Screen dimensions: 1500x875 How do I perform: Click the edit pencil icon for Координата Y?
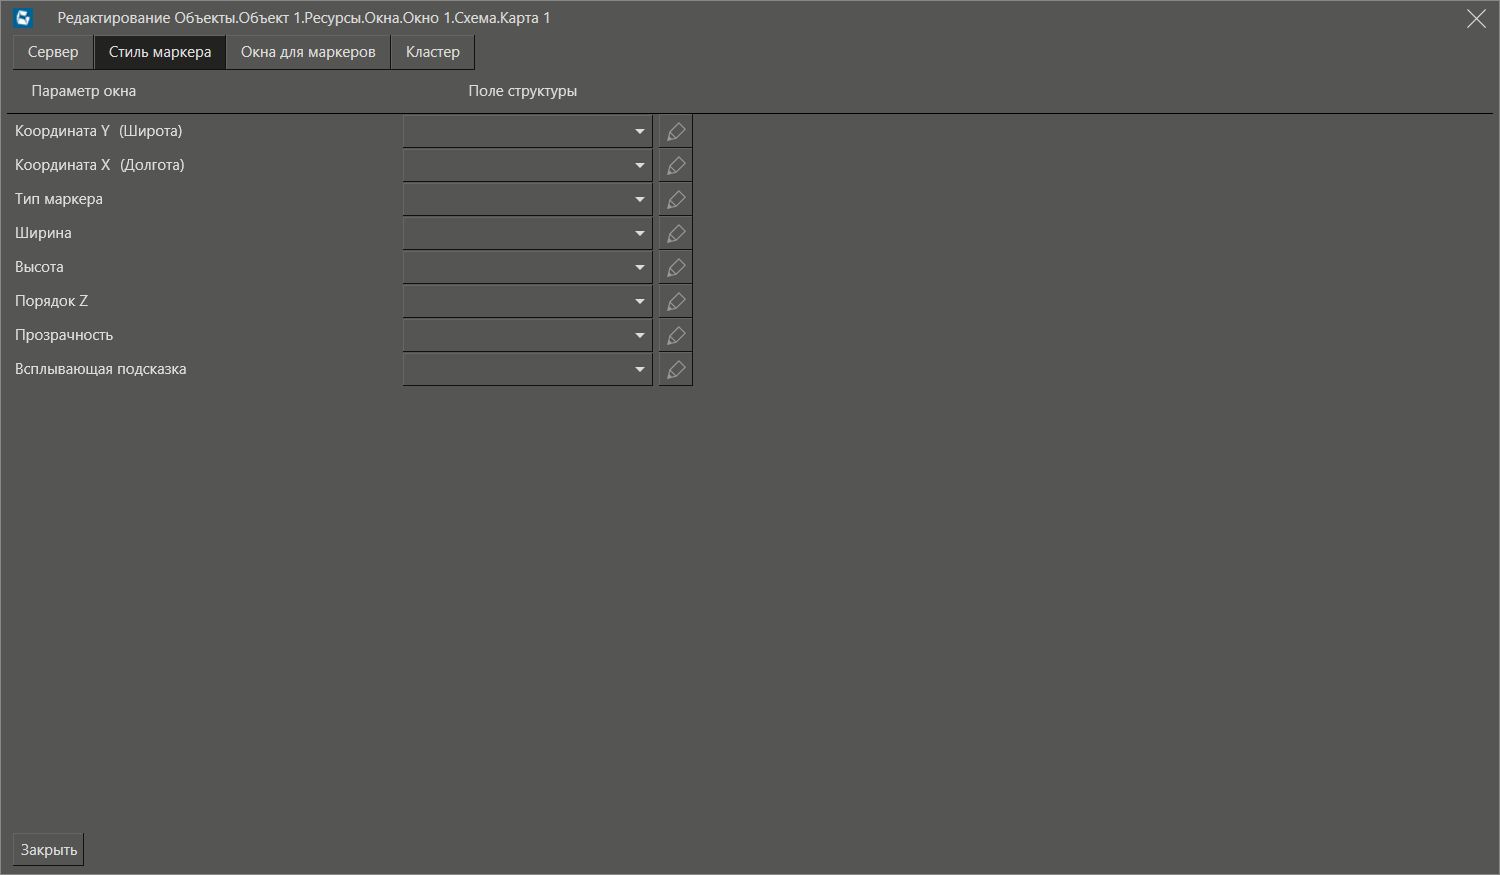tap(676, 132)
